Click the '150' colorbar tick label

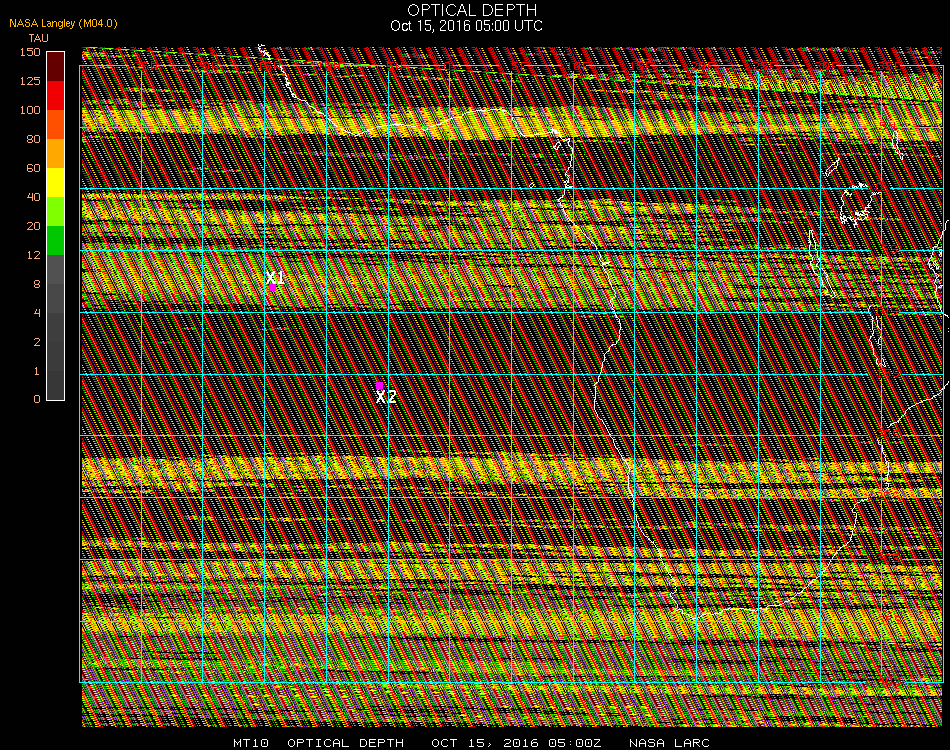pos(30,52)
